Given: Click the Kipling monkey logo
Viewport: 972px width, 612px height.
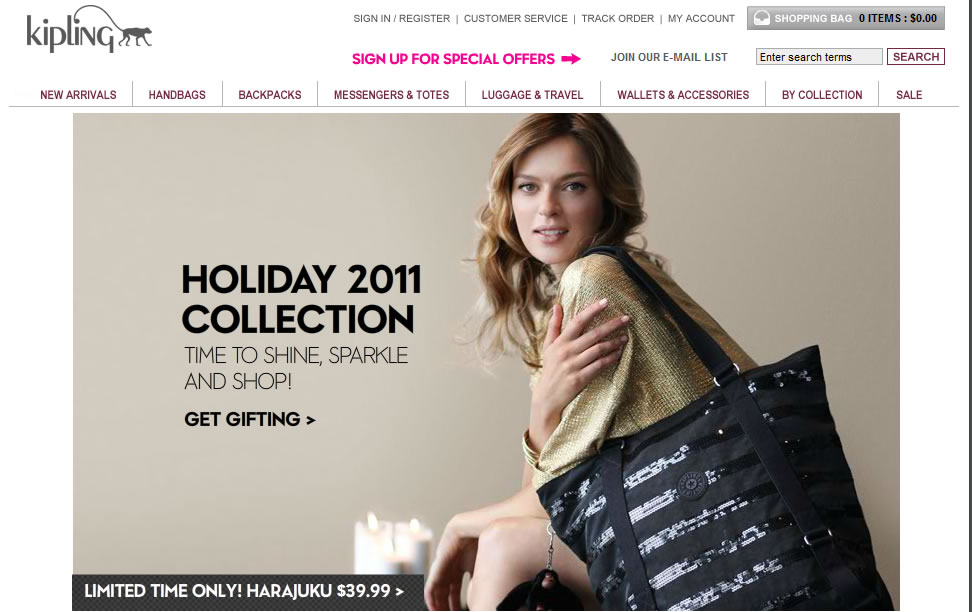Looking at the screenshot, I should pos(89,29).
